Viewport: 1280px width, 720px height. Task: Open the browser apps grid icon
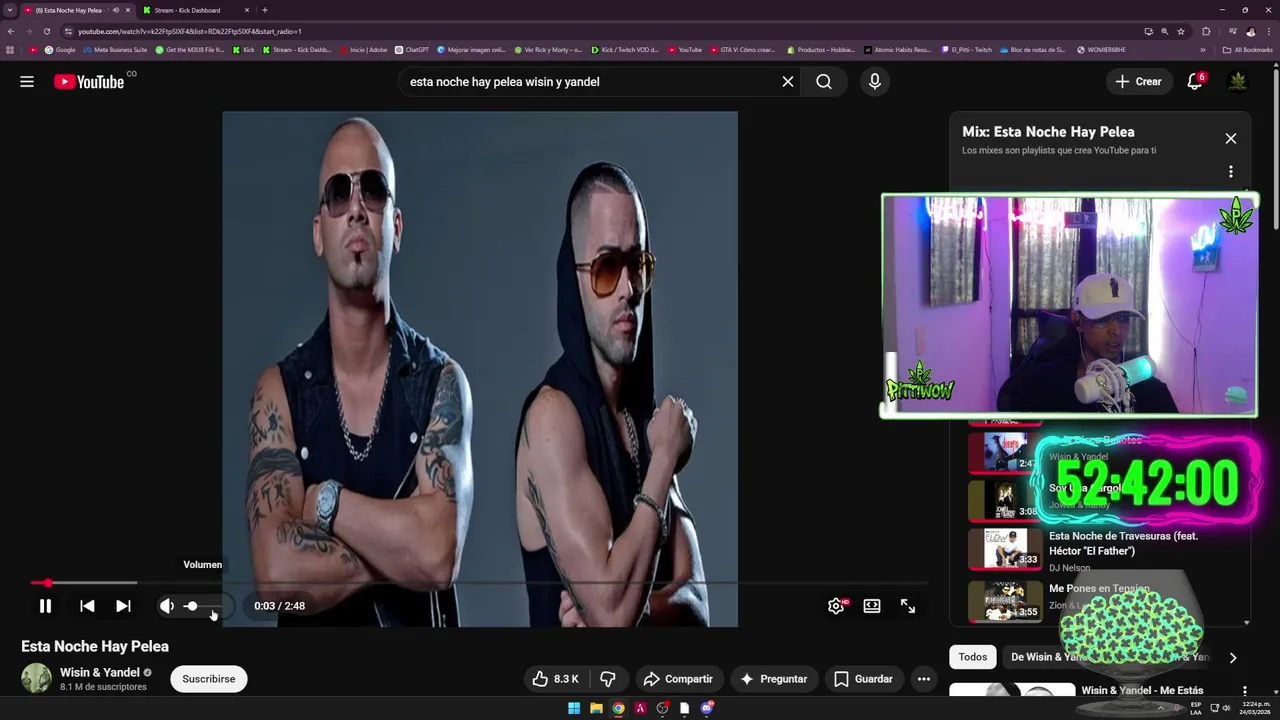(x=10, y=50)
